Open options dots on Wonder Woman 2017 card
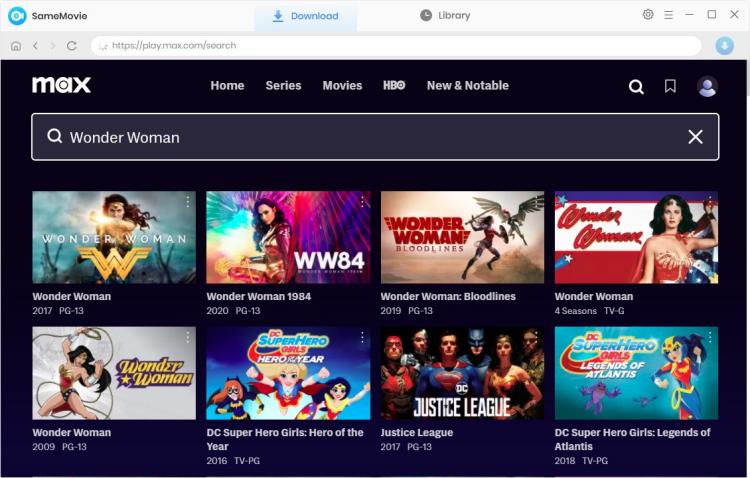The image size is (750, 478). [188, 201]
